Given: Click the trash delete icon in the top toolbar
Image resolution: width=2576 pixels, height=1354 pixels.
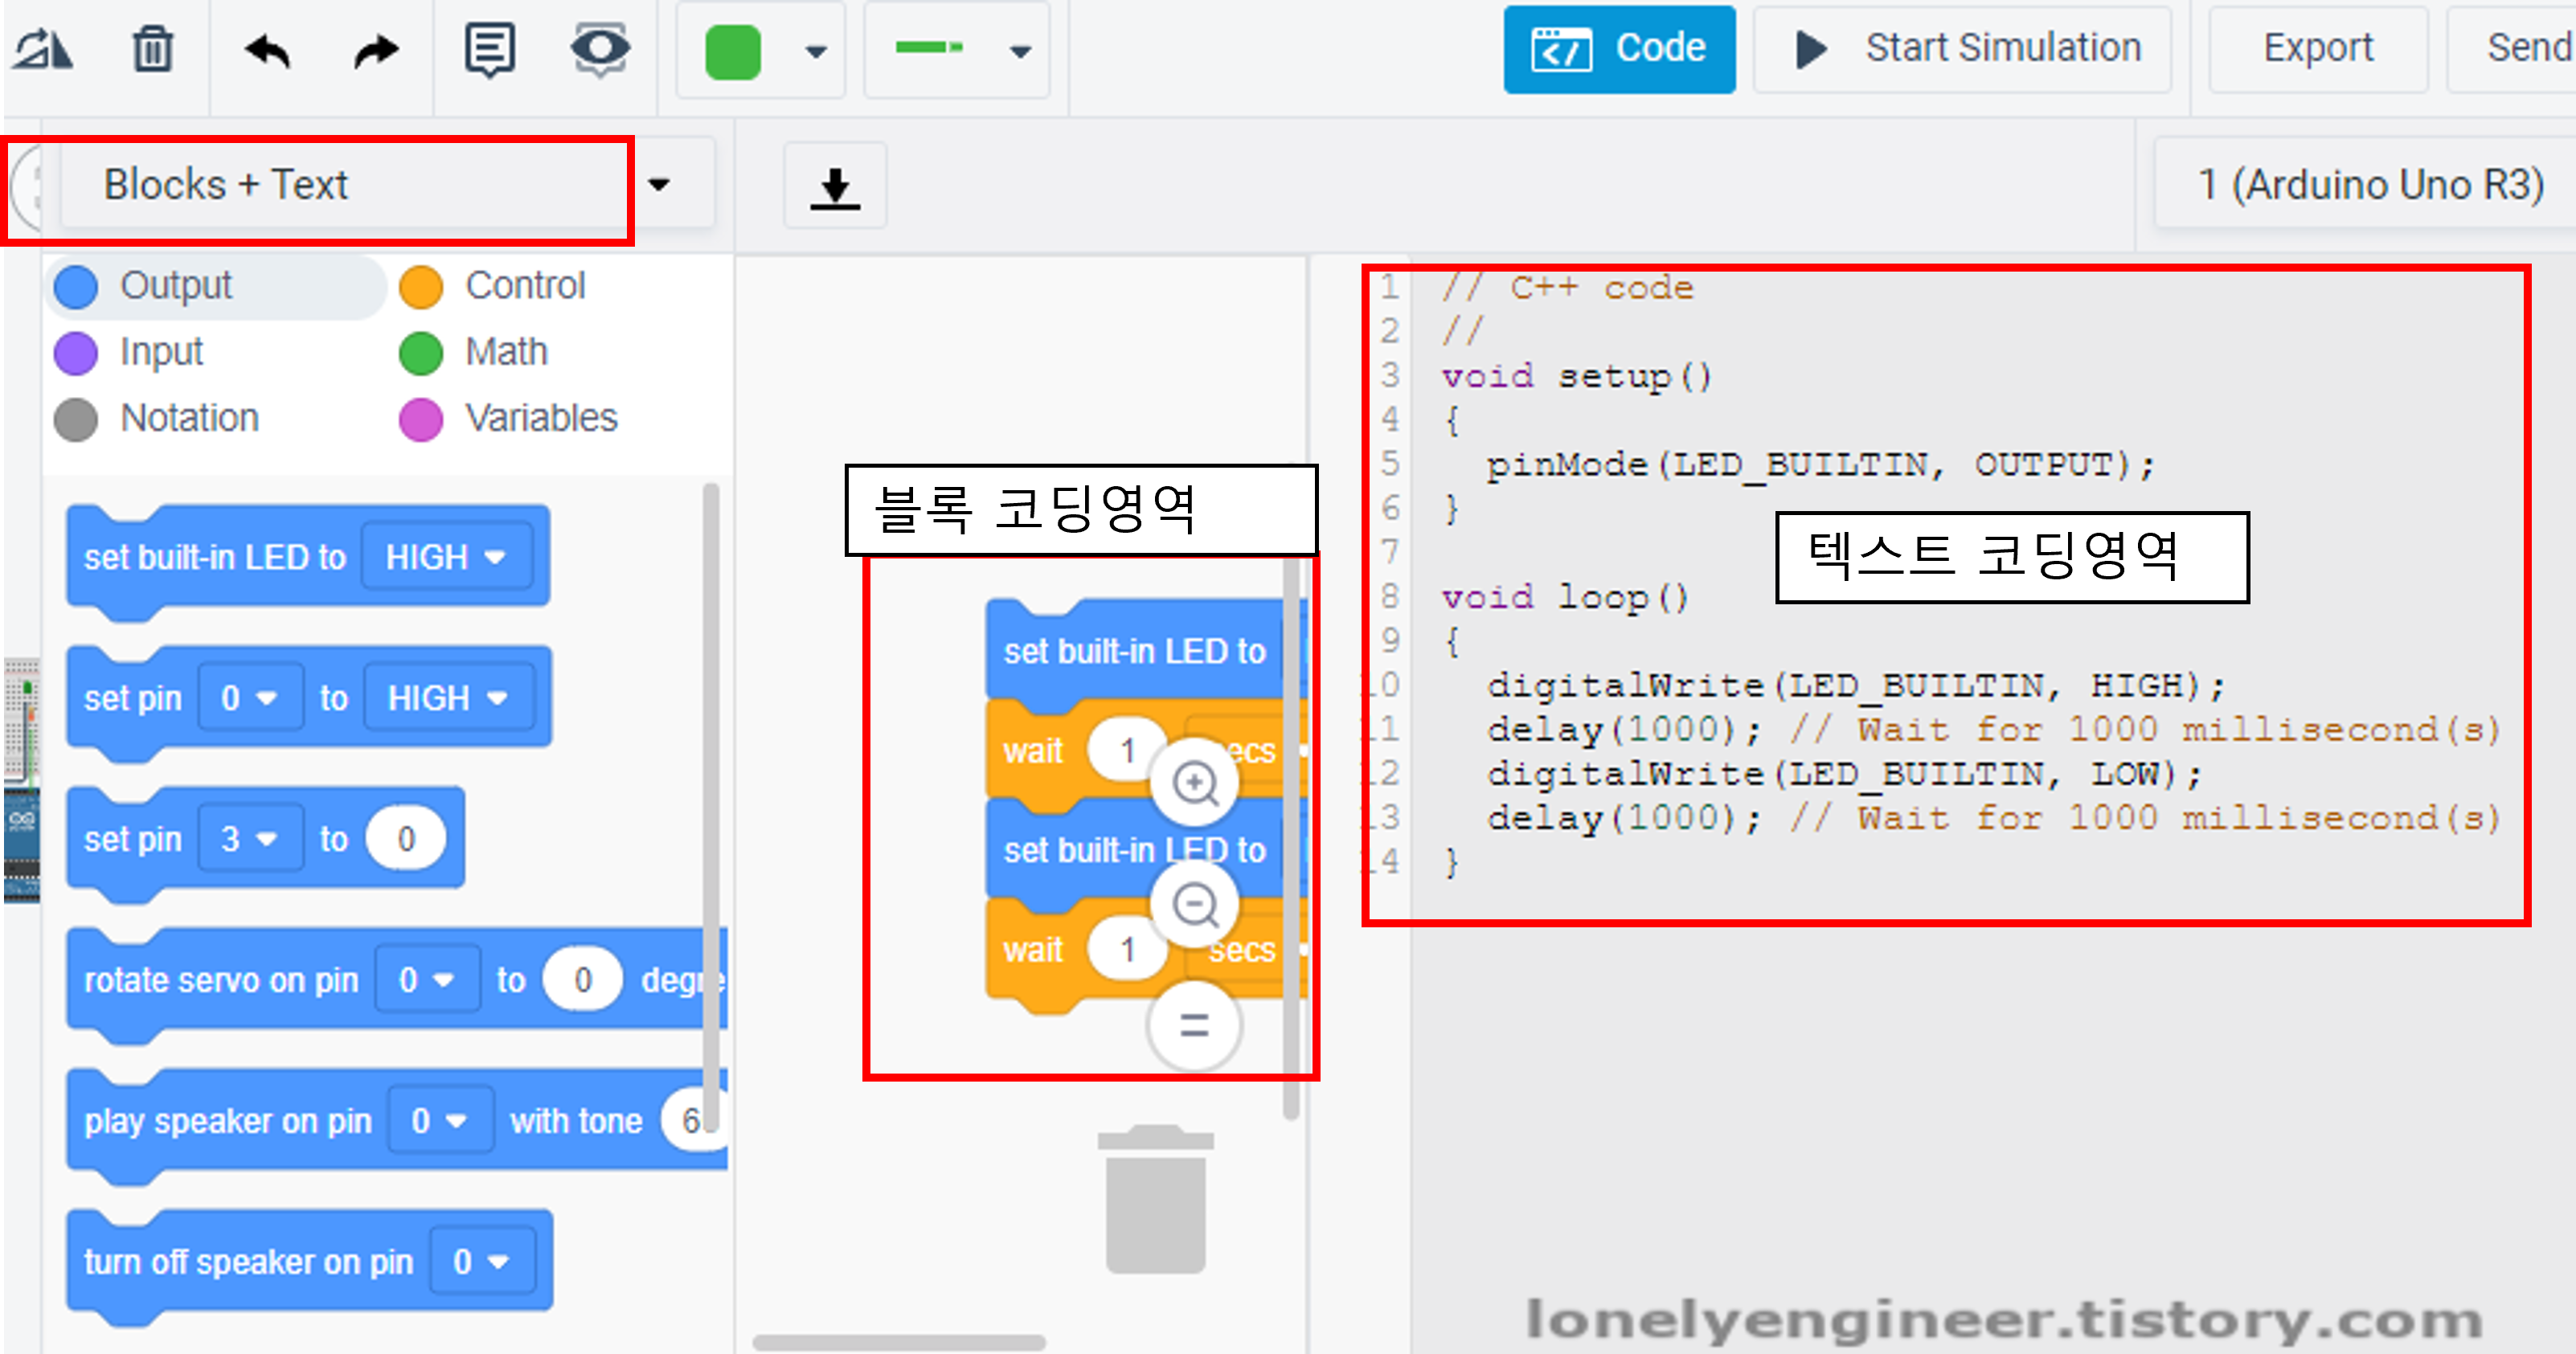Looking at the screenshot, I should [153, 50].
